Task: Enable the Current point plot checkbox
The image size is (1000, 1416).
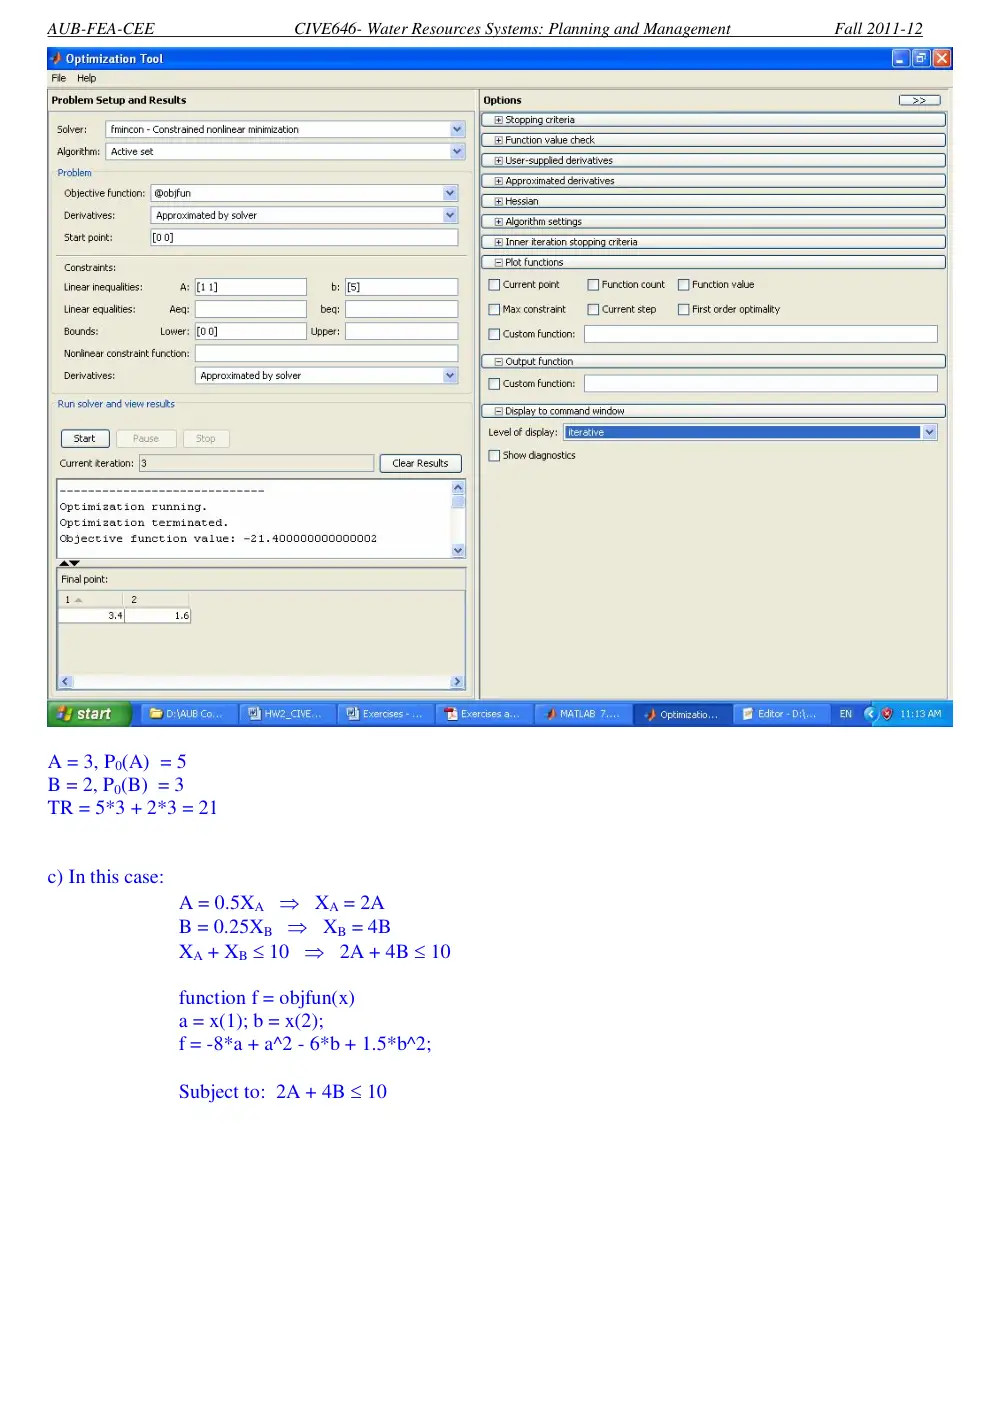Action: [x=494, y=285]
